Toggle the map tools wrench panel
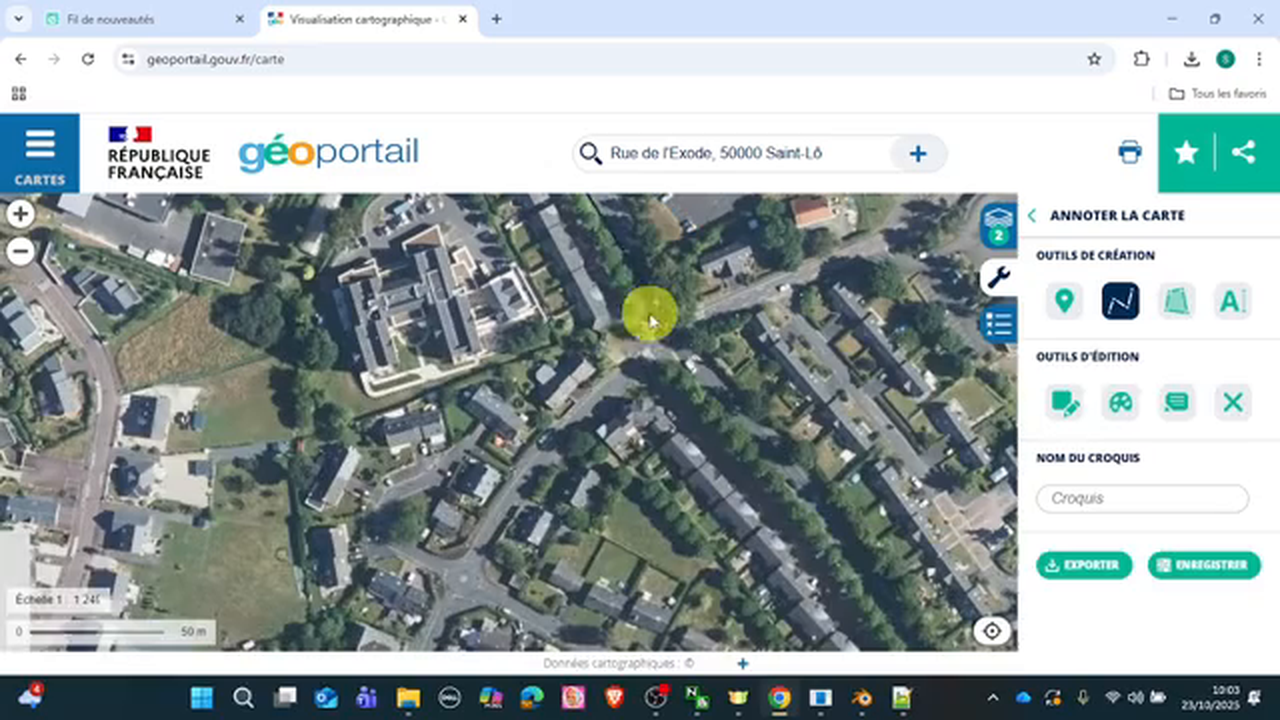The width and height of the screenshot is (1280, 720). pyautogui.click(x=998, y=277)
